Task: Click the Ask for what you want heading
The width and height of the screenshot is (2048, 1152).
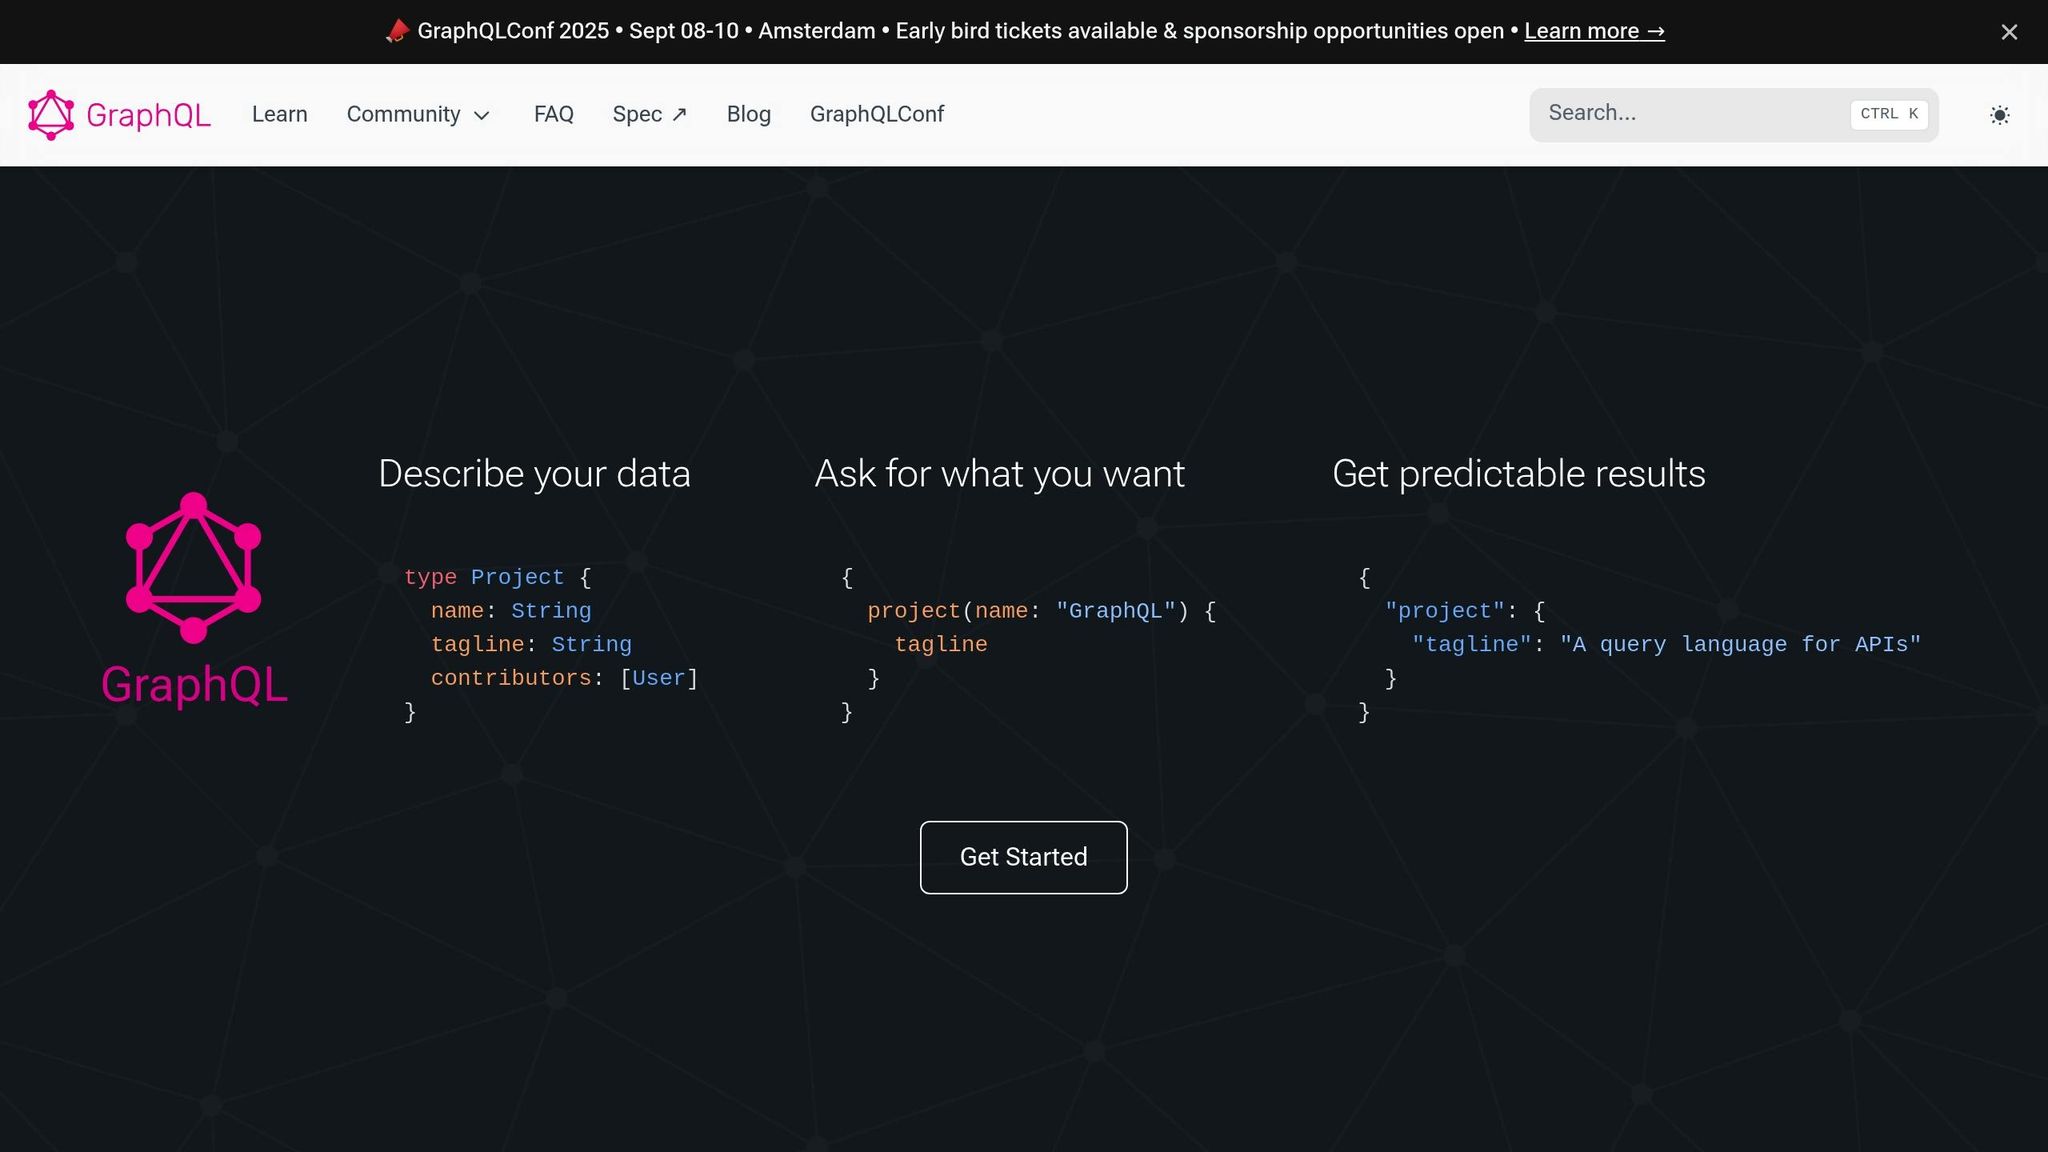Action: tap(1000, 474)
